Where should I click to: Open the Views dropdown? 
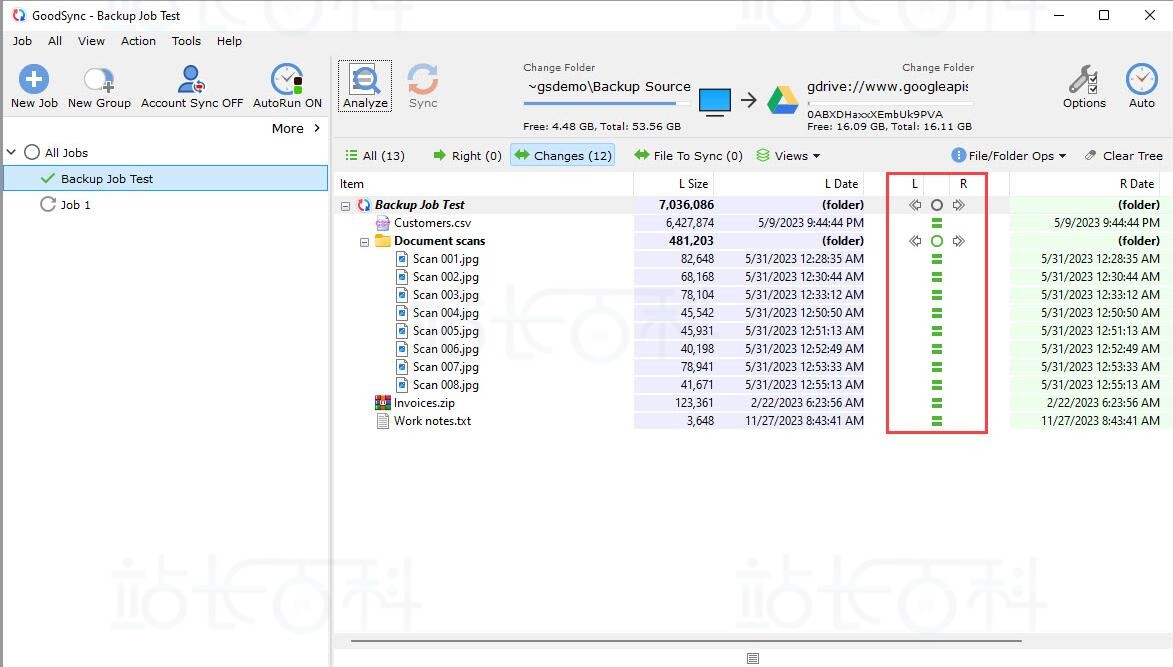coord(788,156)
